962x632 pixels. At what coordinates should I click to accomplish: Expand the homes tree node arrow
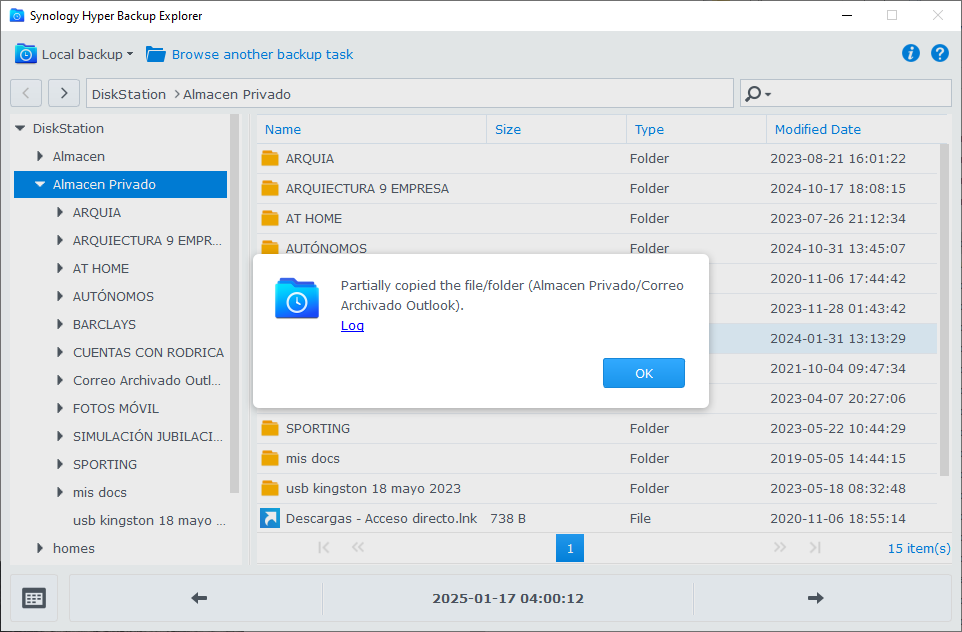(x=40, y=548)
